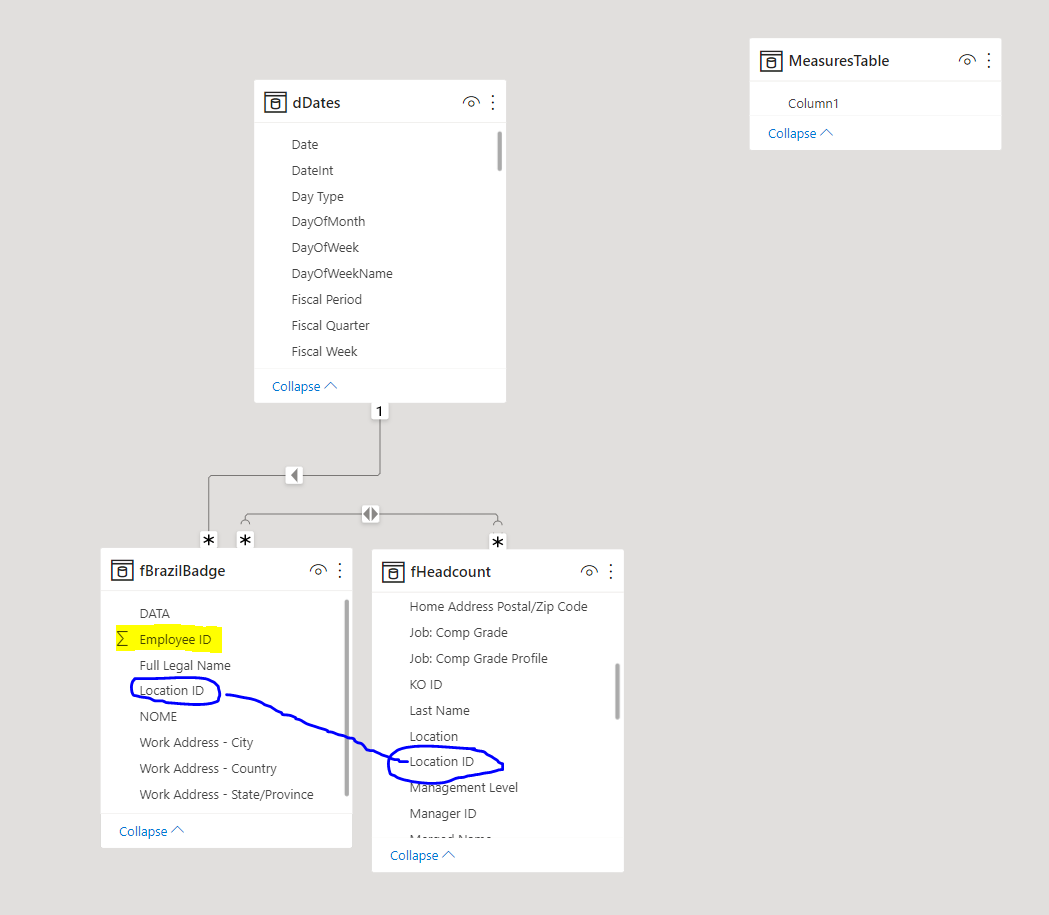Select the Fiscal Quarter field

(330, 326)
